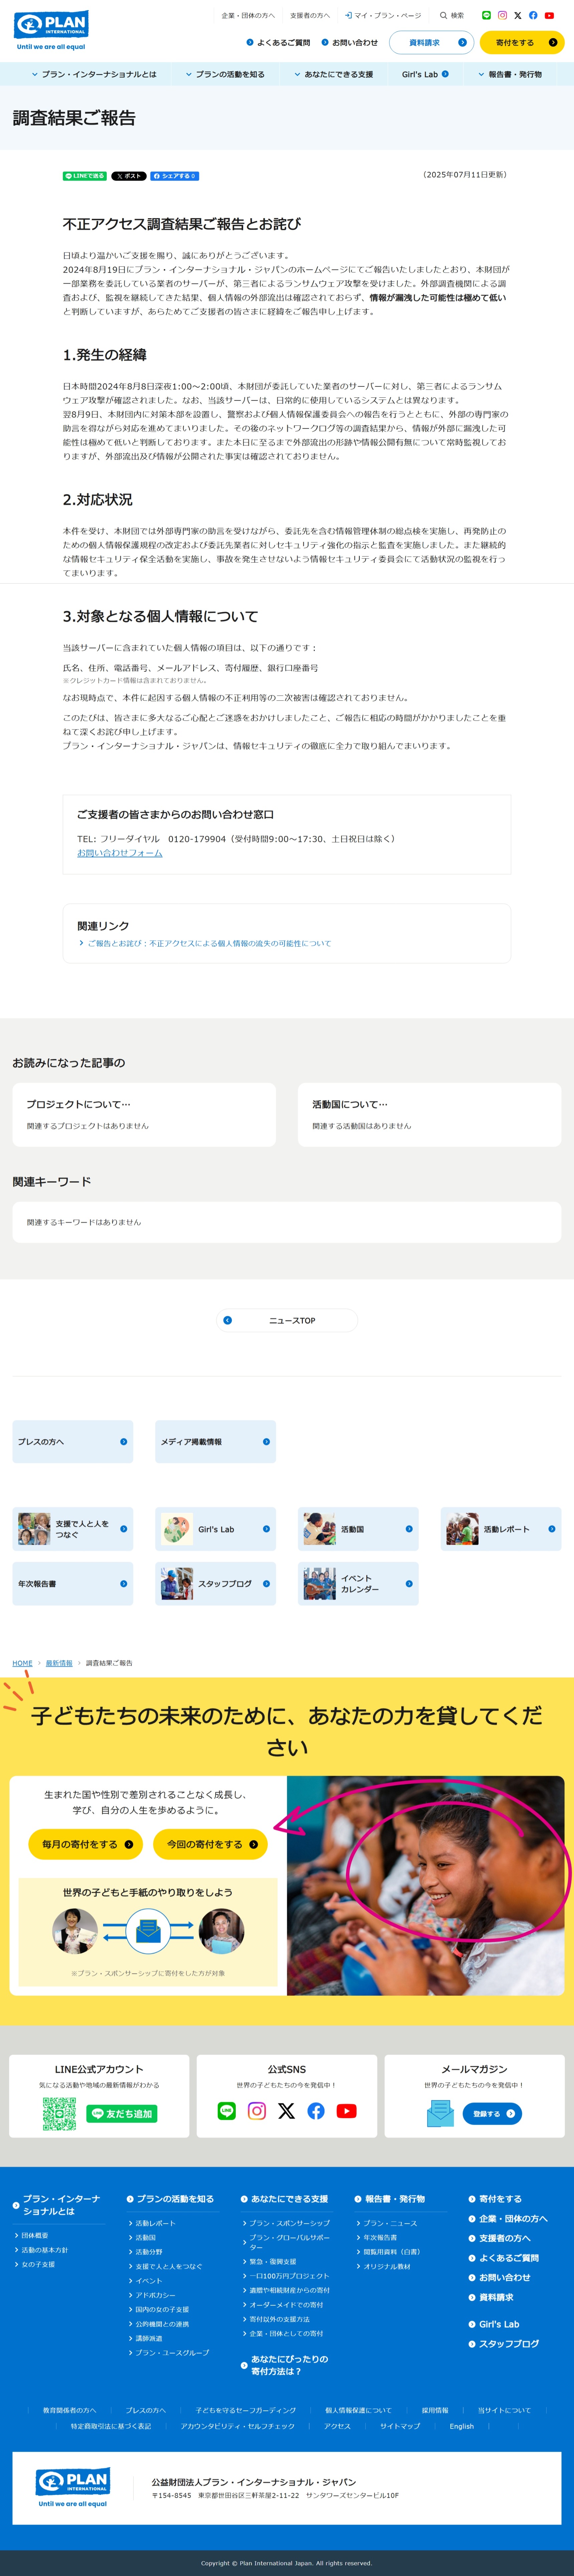
Task: Open the 活動国 thumbnail card
Action: pos(358,1529)
